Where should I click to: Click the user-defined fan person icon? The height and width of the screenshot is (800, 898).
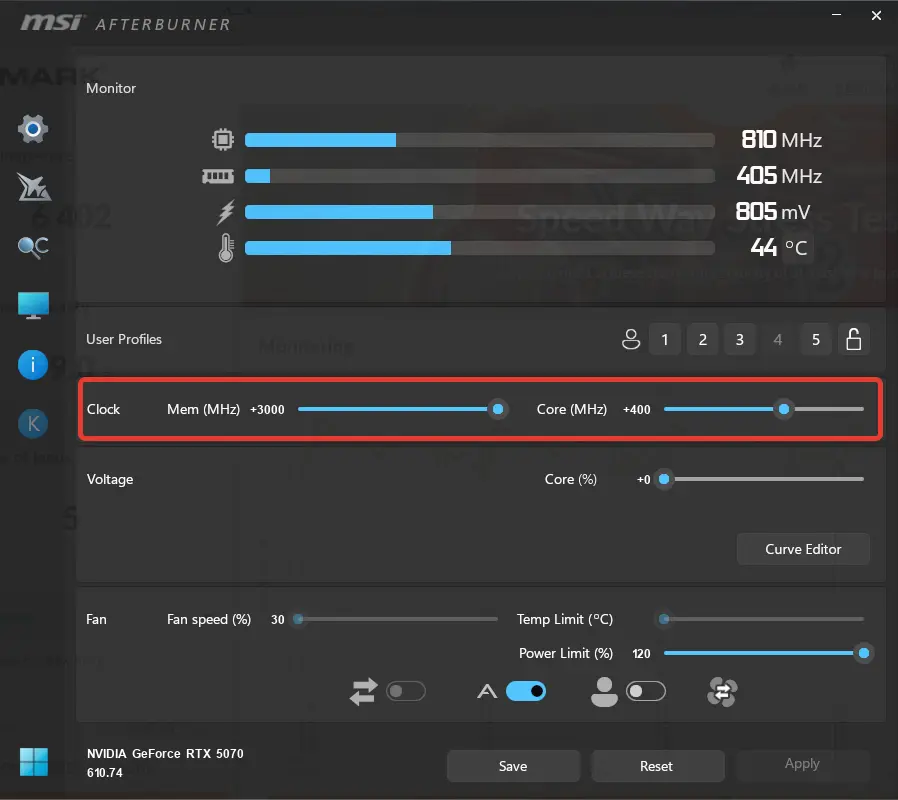(604, 692)
